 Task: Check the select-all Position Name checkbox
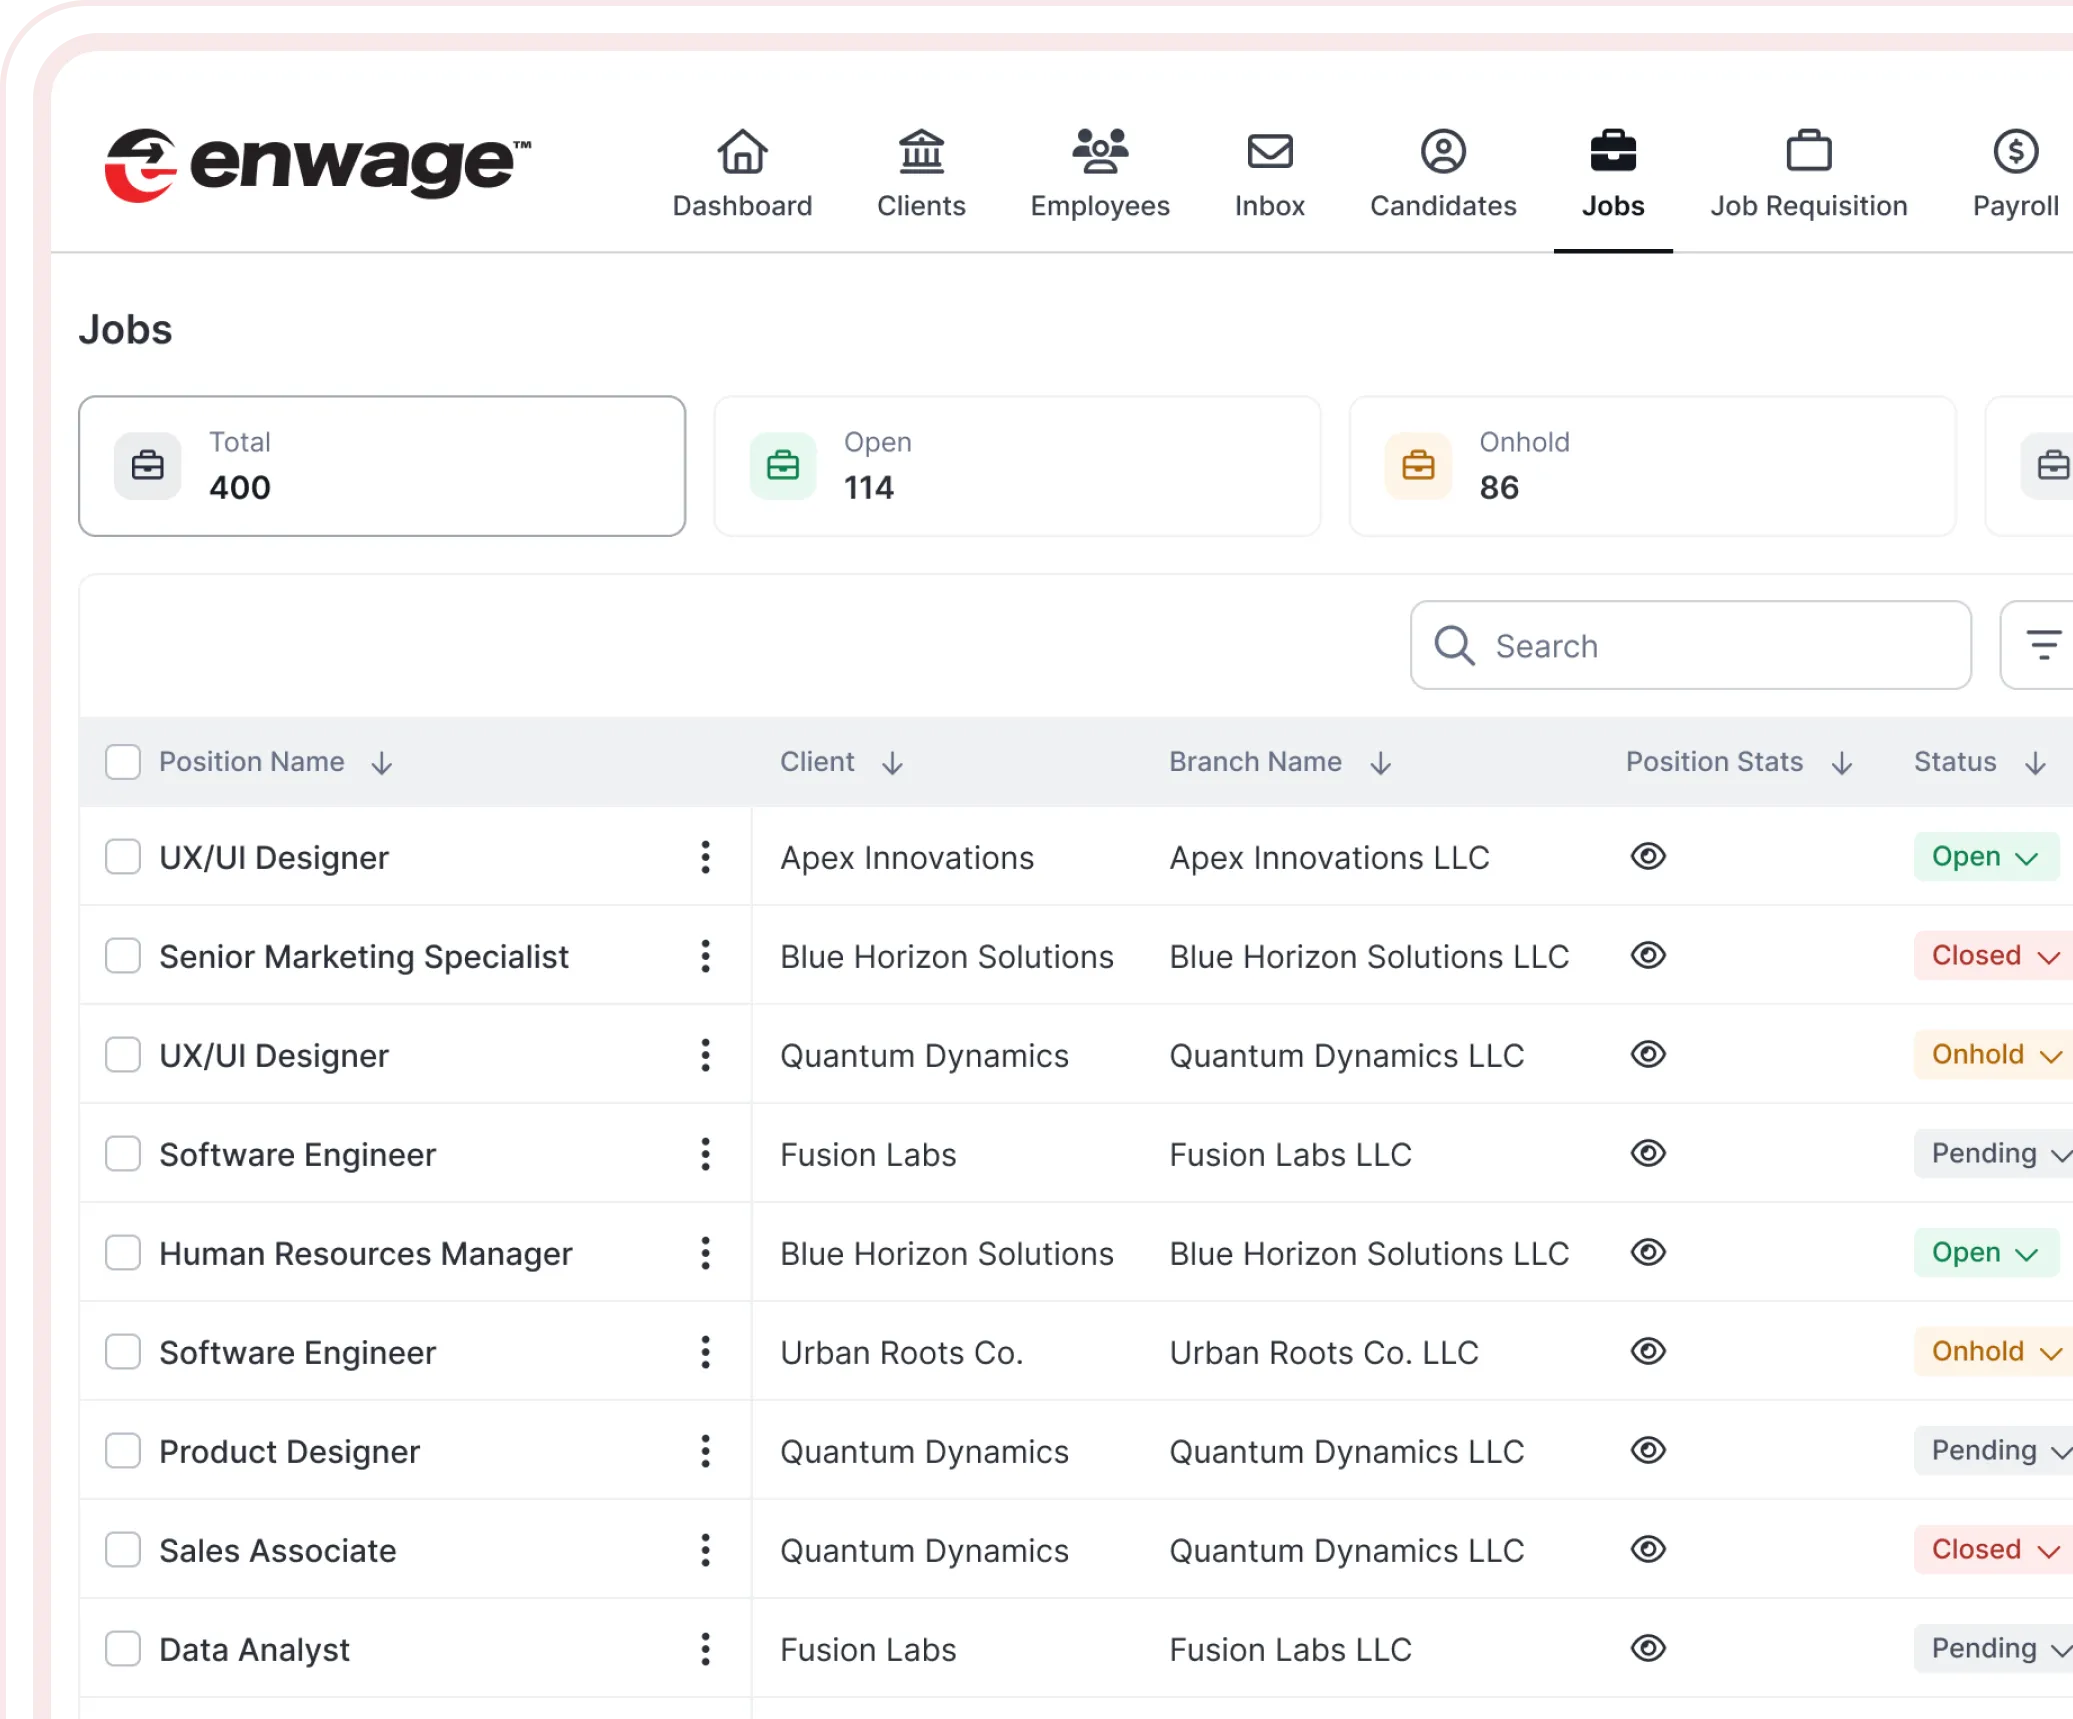point(123,762)
